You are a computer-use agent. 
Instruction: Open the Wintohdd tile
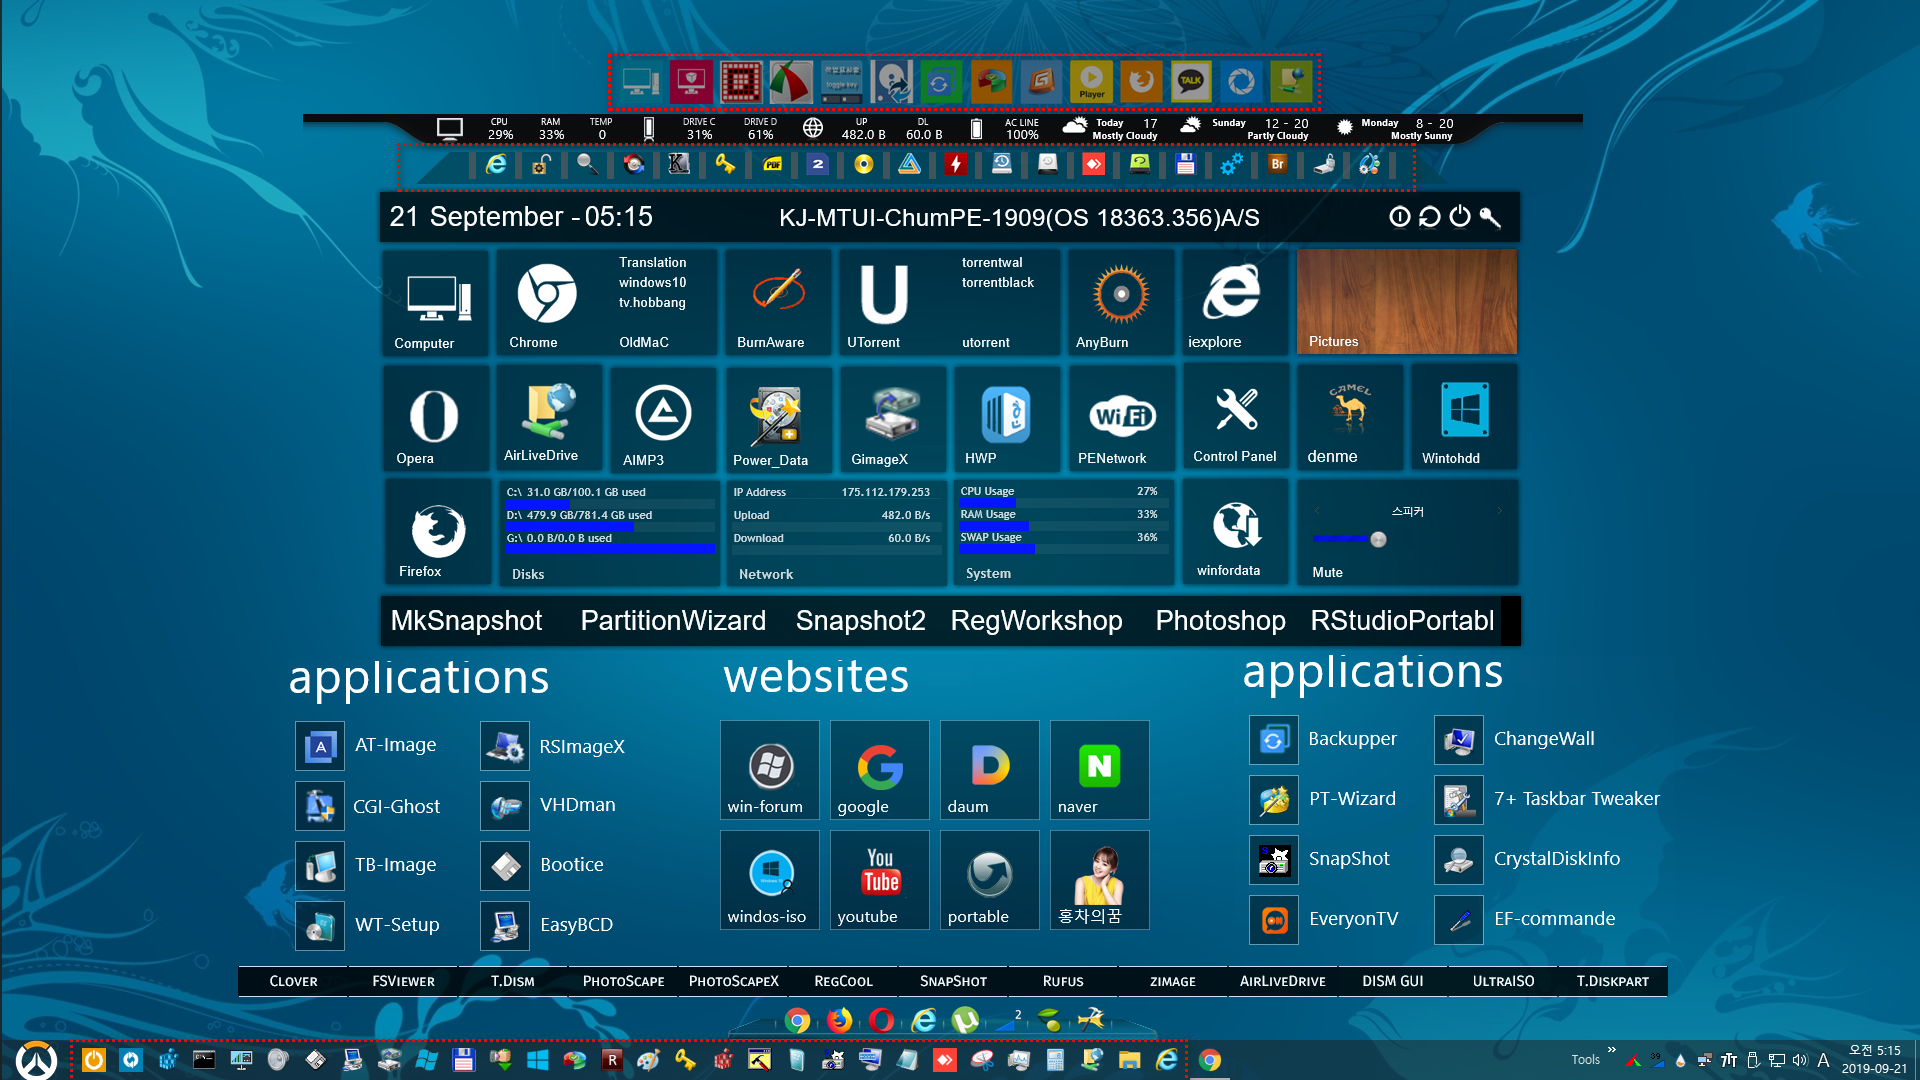(x=1465, y=417)
